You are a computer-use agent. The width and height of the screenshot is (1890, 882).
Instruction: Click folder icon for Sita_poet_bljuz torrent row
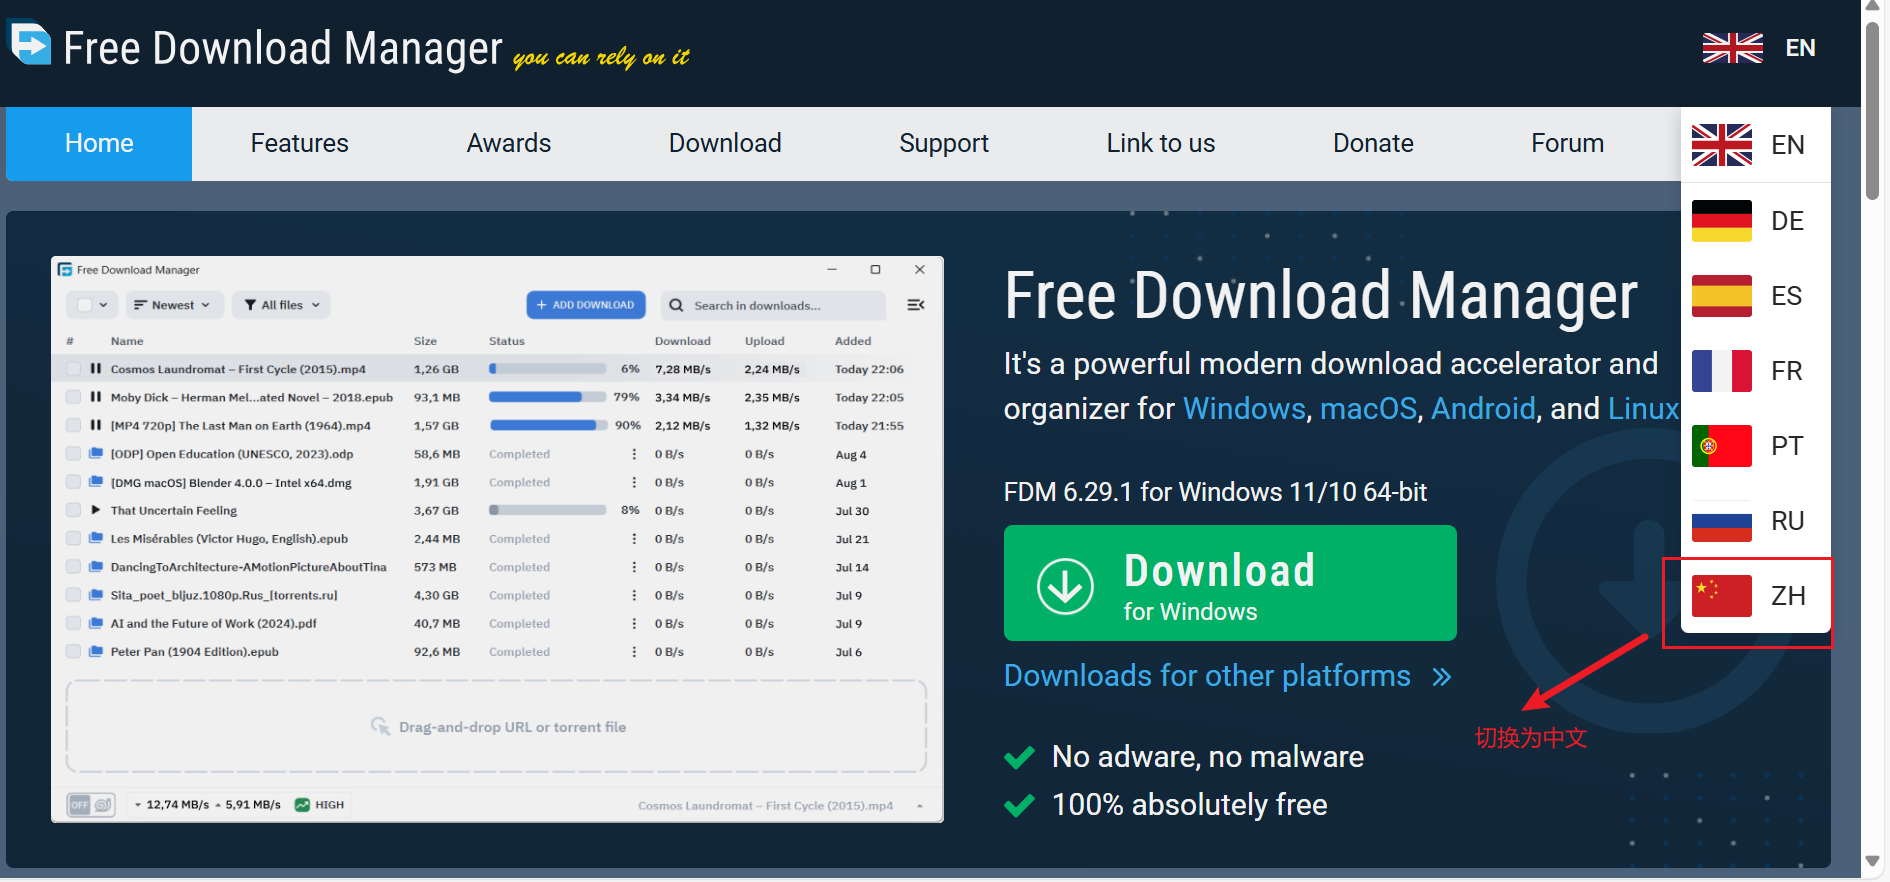96,595
